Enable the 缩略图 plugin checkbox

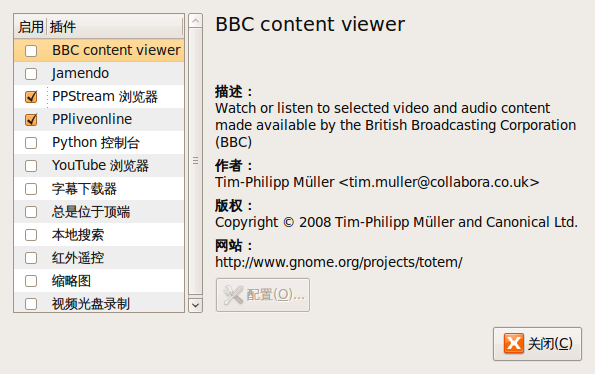pos(31,281)
